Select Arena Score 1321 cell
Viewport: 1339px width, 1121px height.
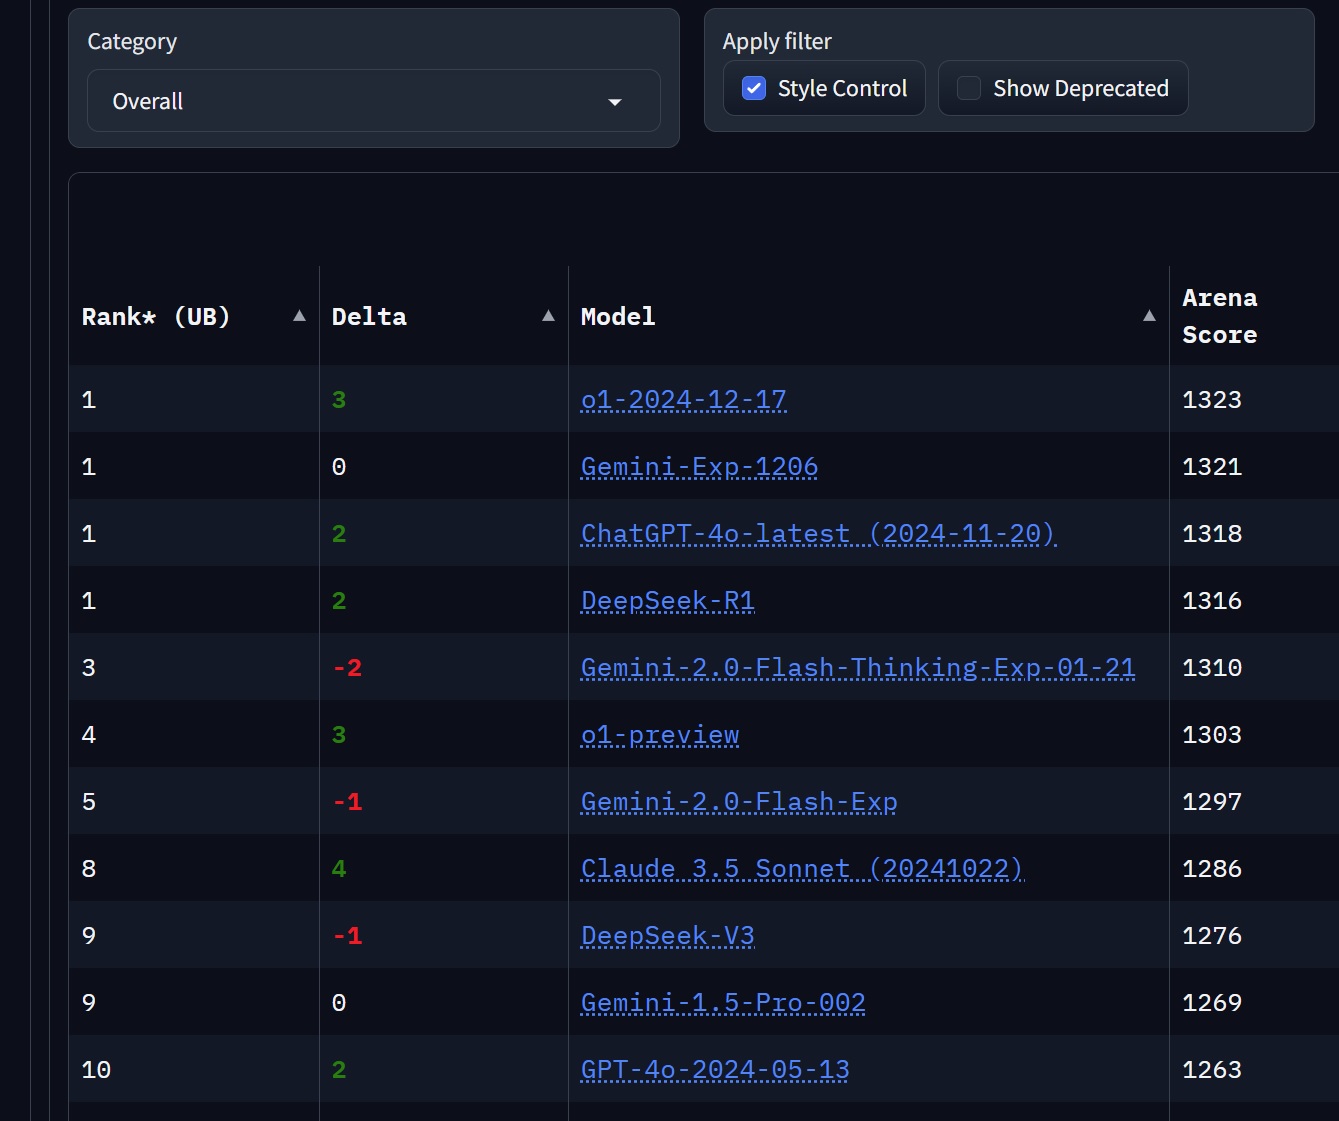(x=1212, y=467)
